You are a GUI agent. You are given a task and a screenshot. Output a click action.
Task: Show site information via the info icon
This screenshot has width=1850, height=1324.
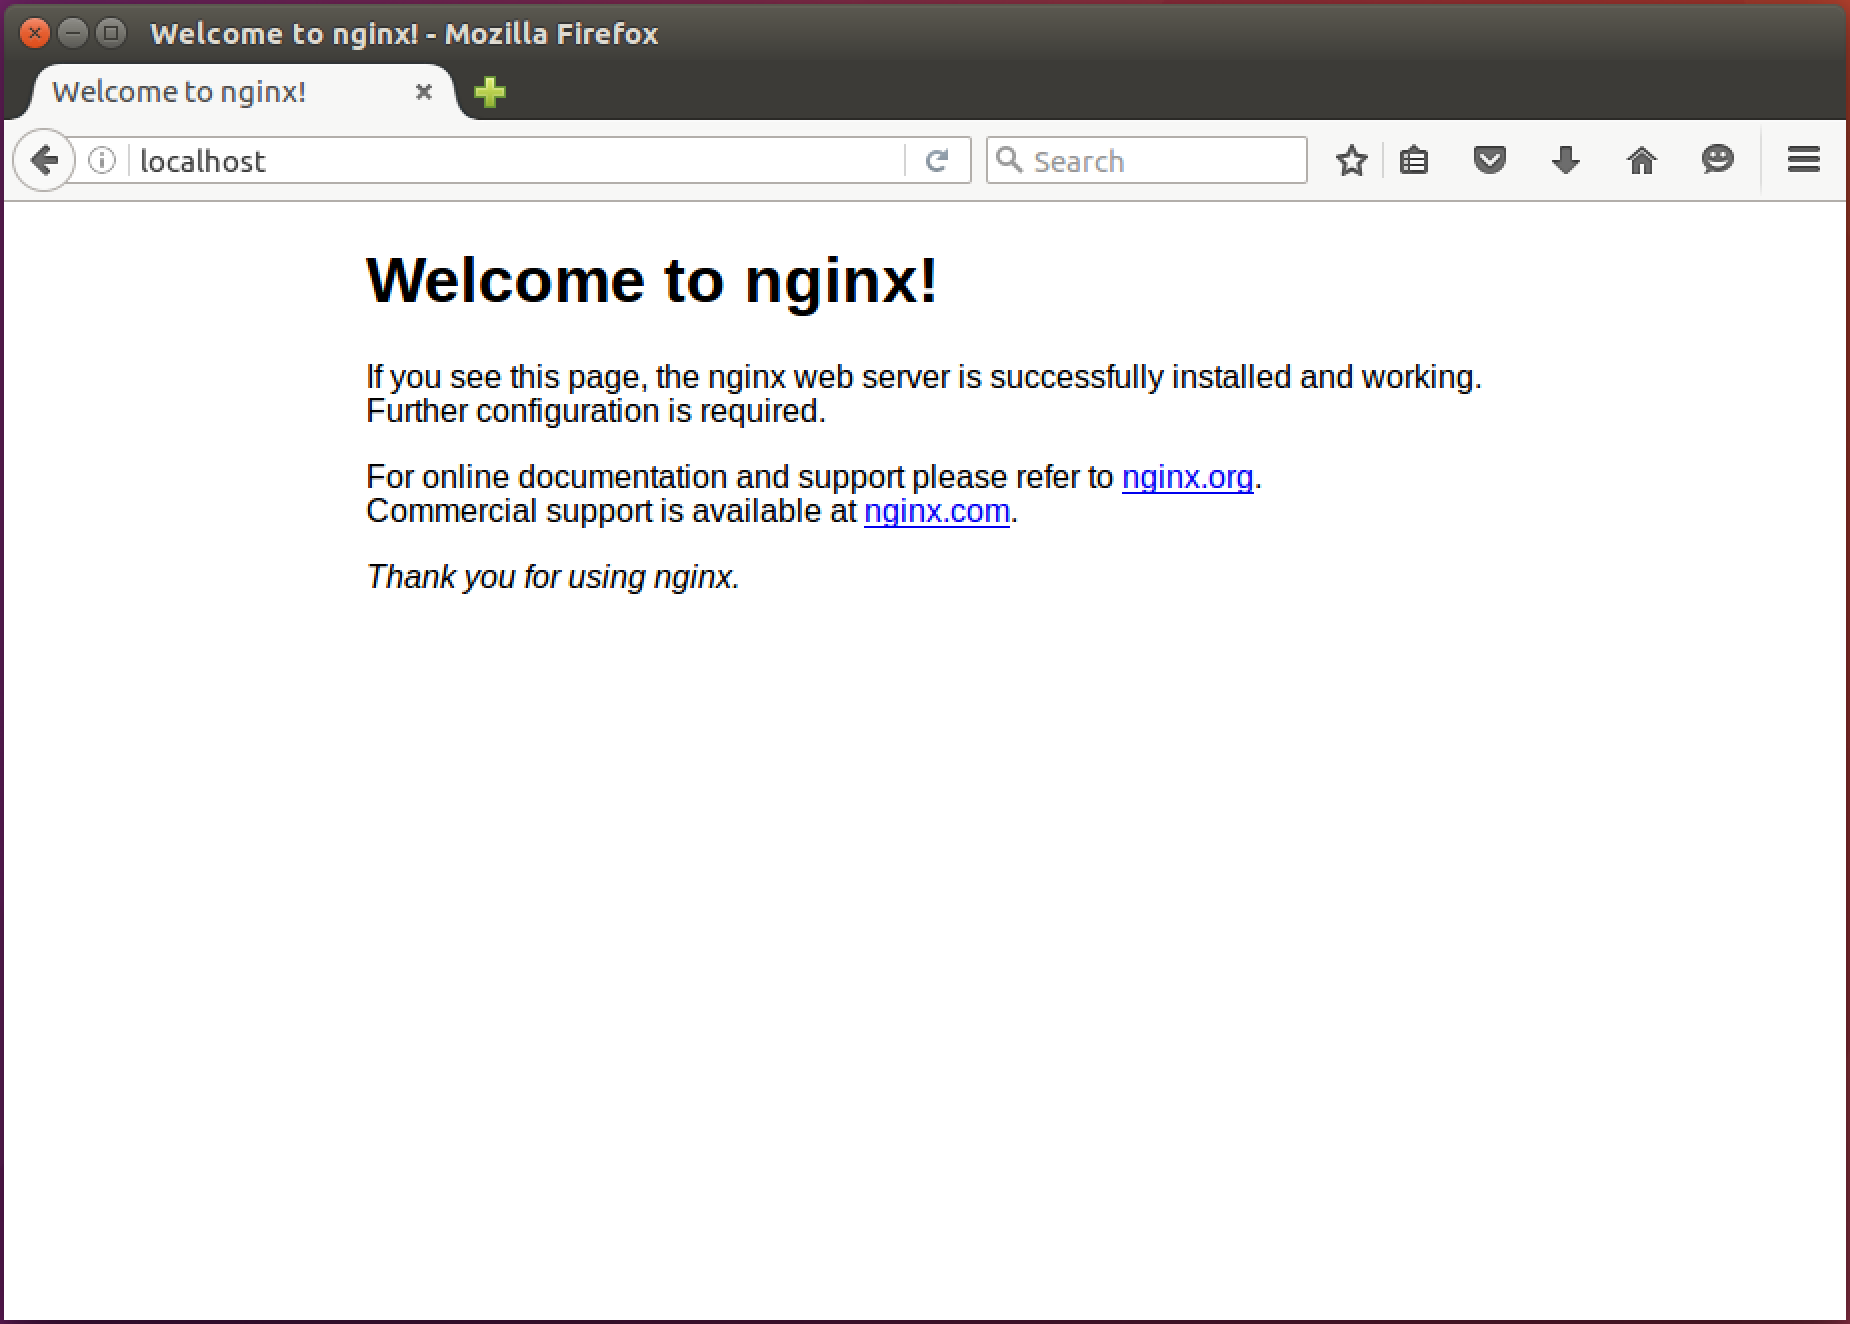[102, 160]
